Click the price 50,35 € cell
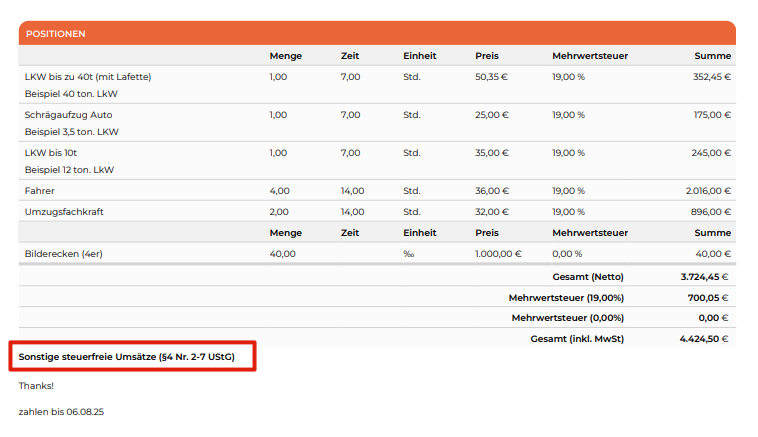758x437 pixels. [x=491, y=77]
